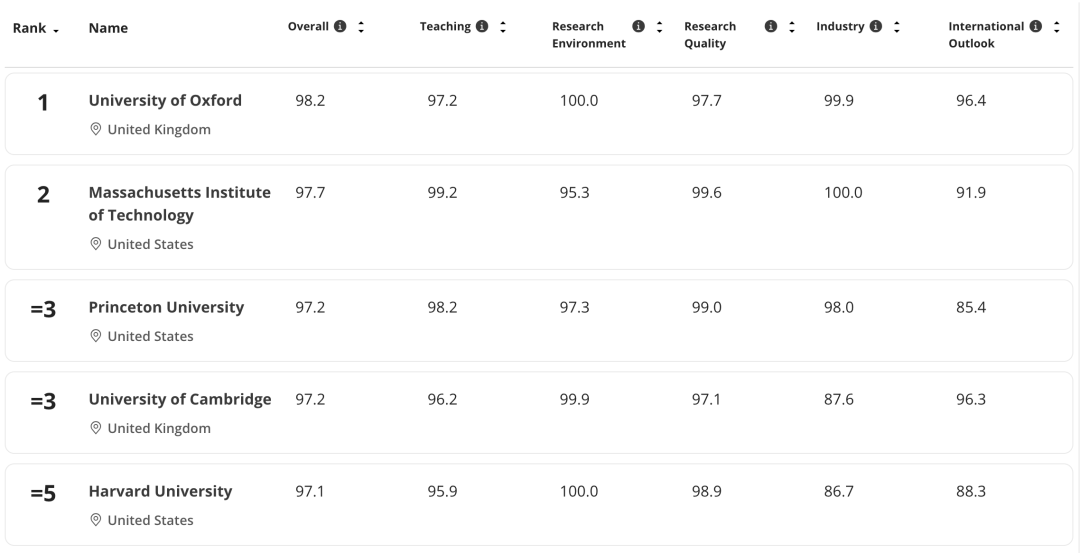Open the info icon next to Research Quality
Image resolution: width=1080 pixels, height=553 pixels.
[772, 27]
